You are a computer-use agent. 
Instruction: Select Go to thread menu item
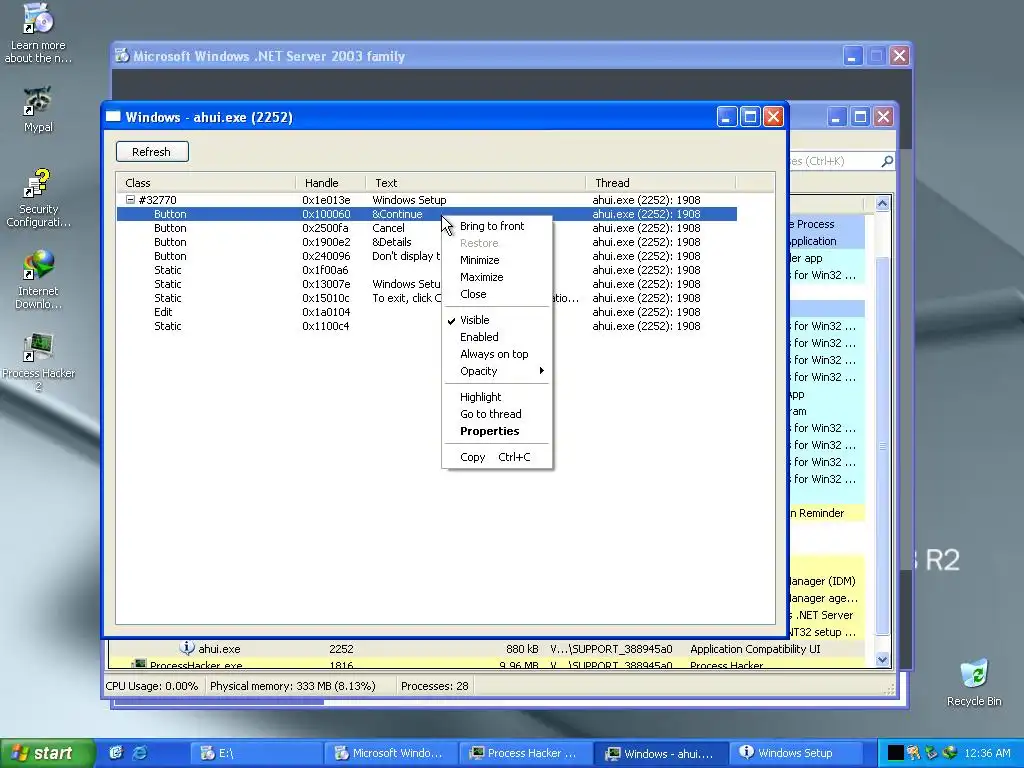click(x=497, y=414)
